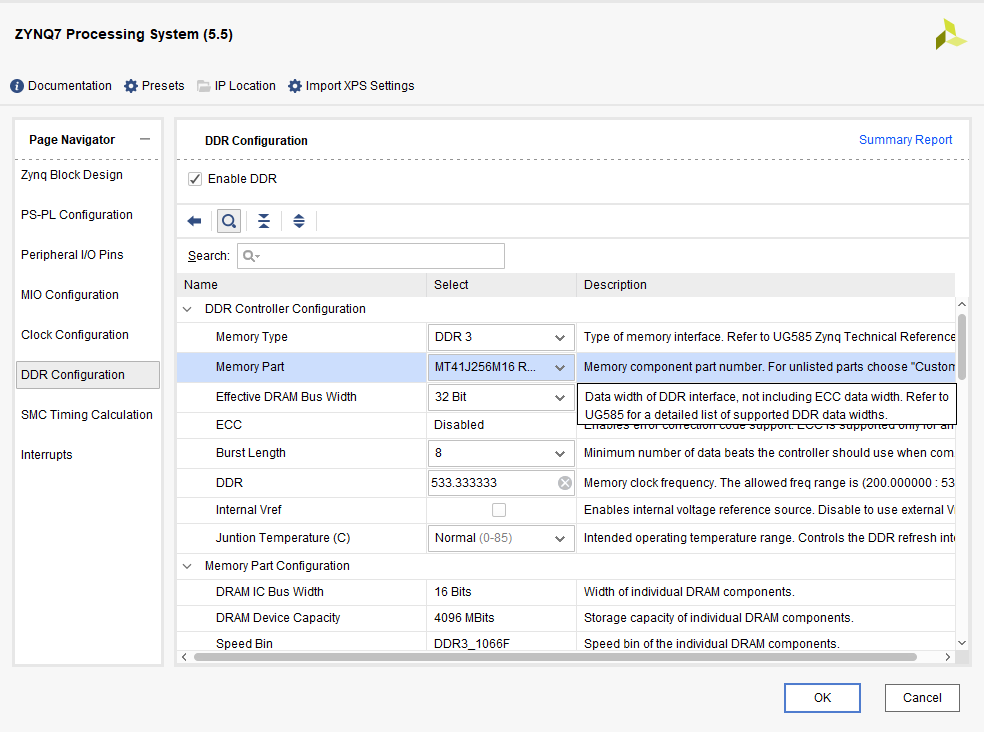Viewport: 984px width, 732px height.
Task: Clear the DDR frequency field value
Action: (565, 483)
